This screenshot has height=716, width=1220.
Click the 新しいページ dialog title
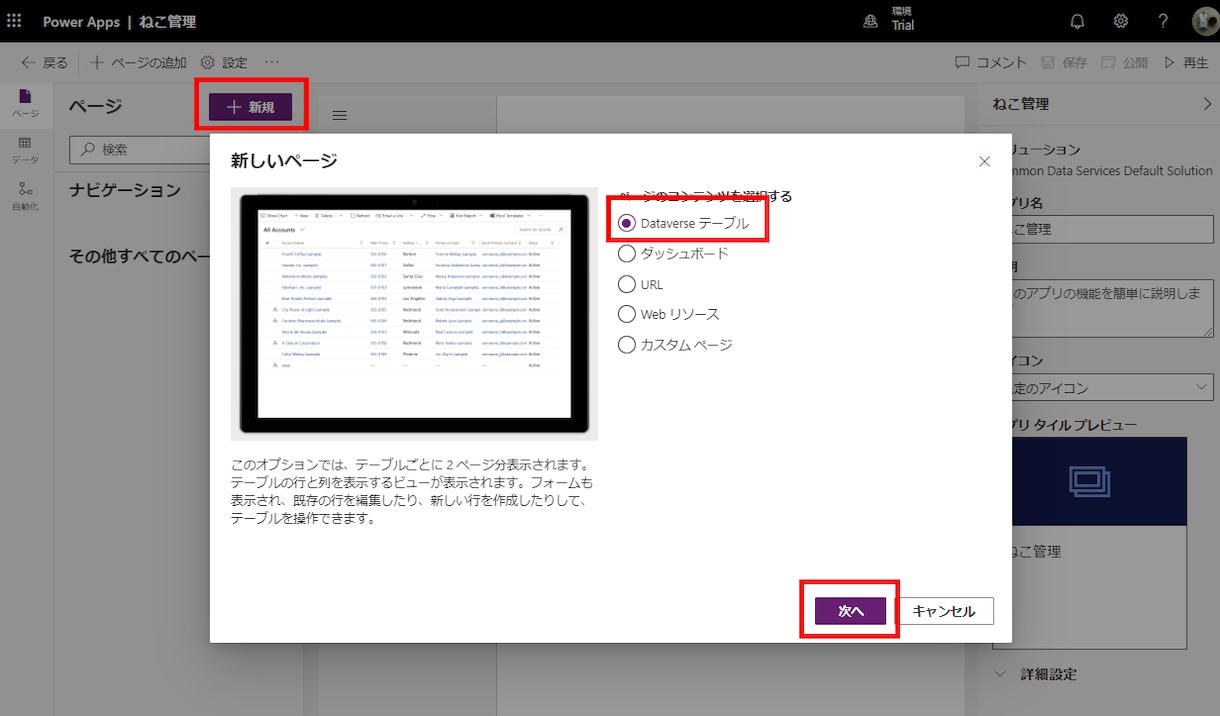[x=284, y=161]
